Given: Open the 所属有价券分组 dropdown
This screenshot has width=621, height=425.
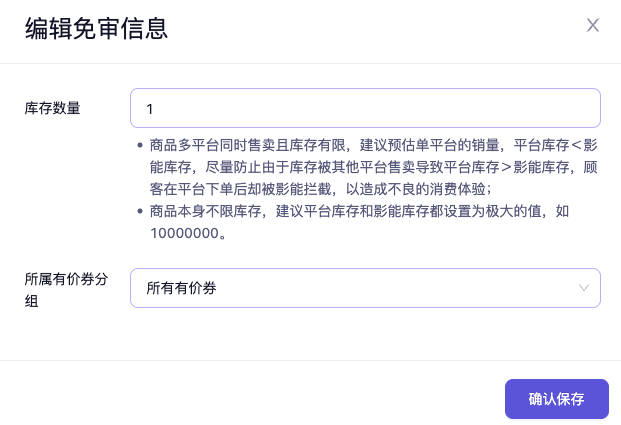Looking at the screenshot, I should 365,288.
